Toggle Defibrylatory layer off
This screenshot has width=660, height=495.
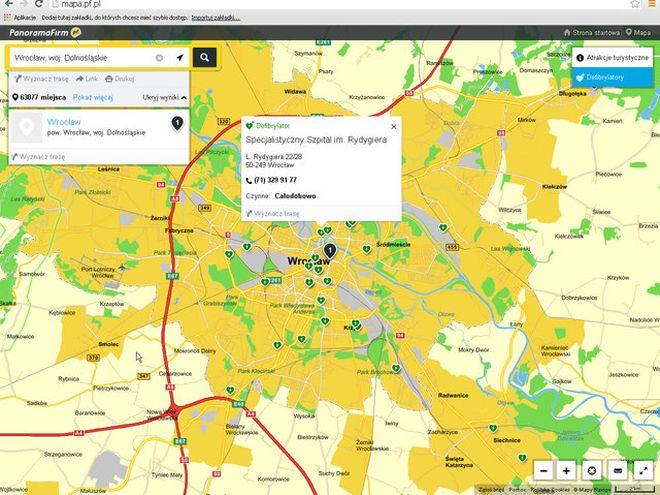click(612, 77)
